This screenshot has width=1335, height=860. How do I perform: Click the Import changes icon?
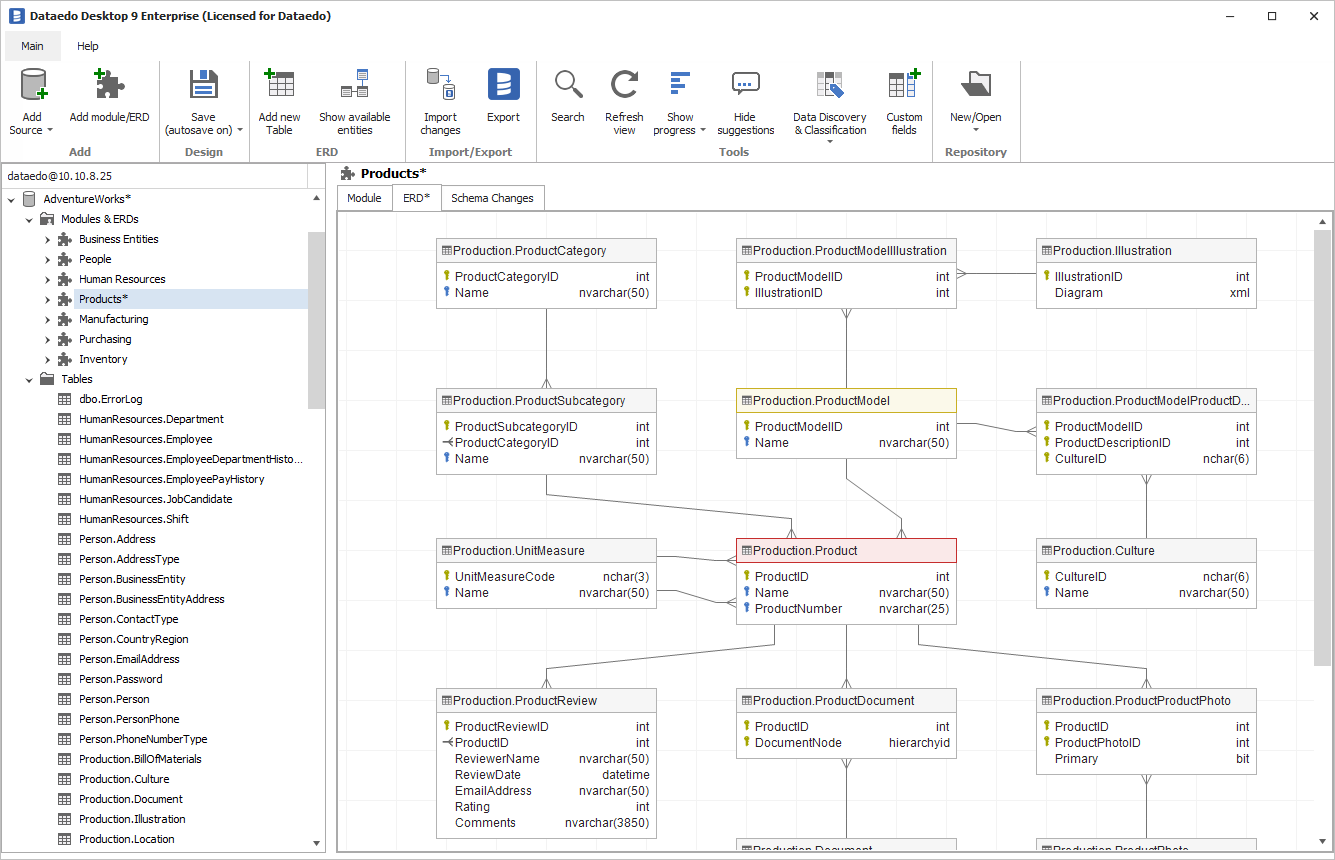click(x=440, y=86)
